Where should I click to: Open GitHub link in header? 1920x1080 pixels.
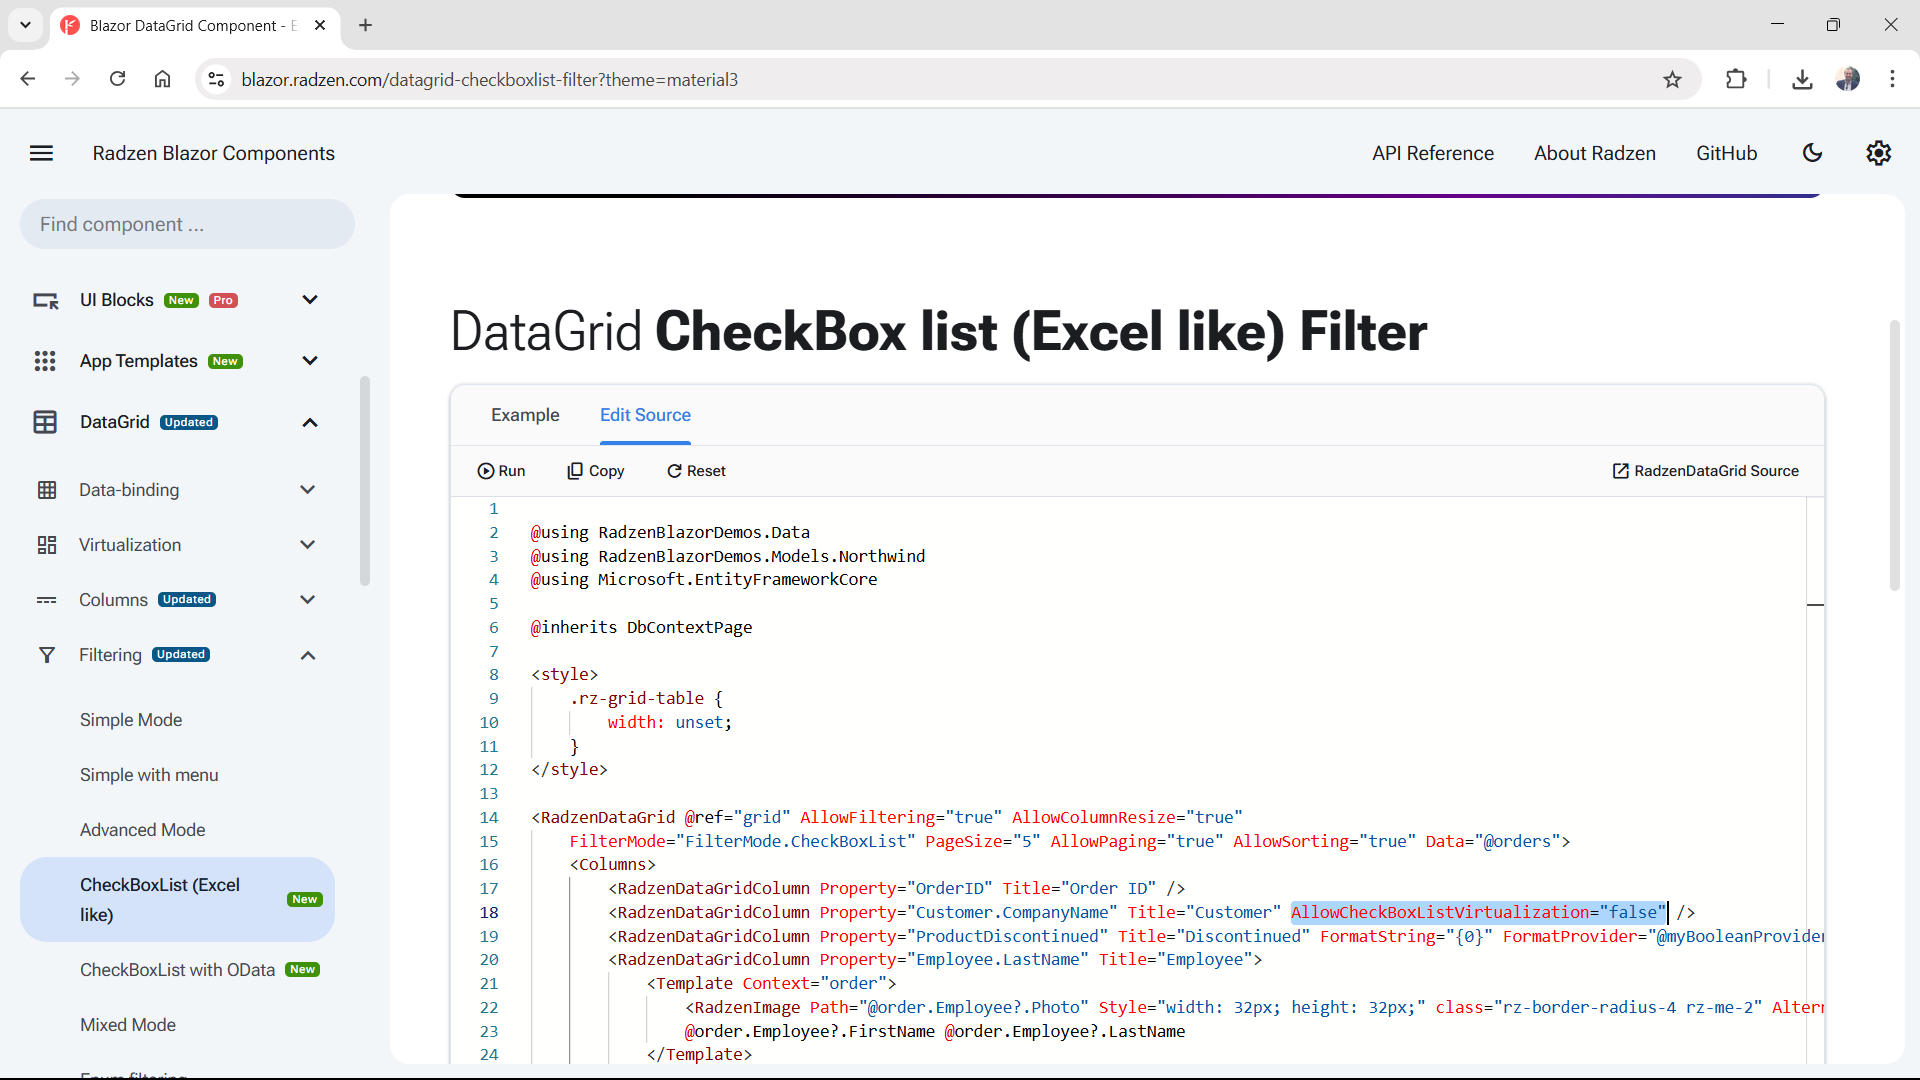tap(1726, 153)
